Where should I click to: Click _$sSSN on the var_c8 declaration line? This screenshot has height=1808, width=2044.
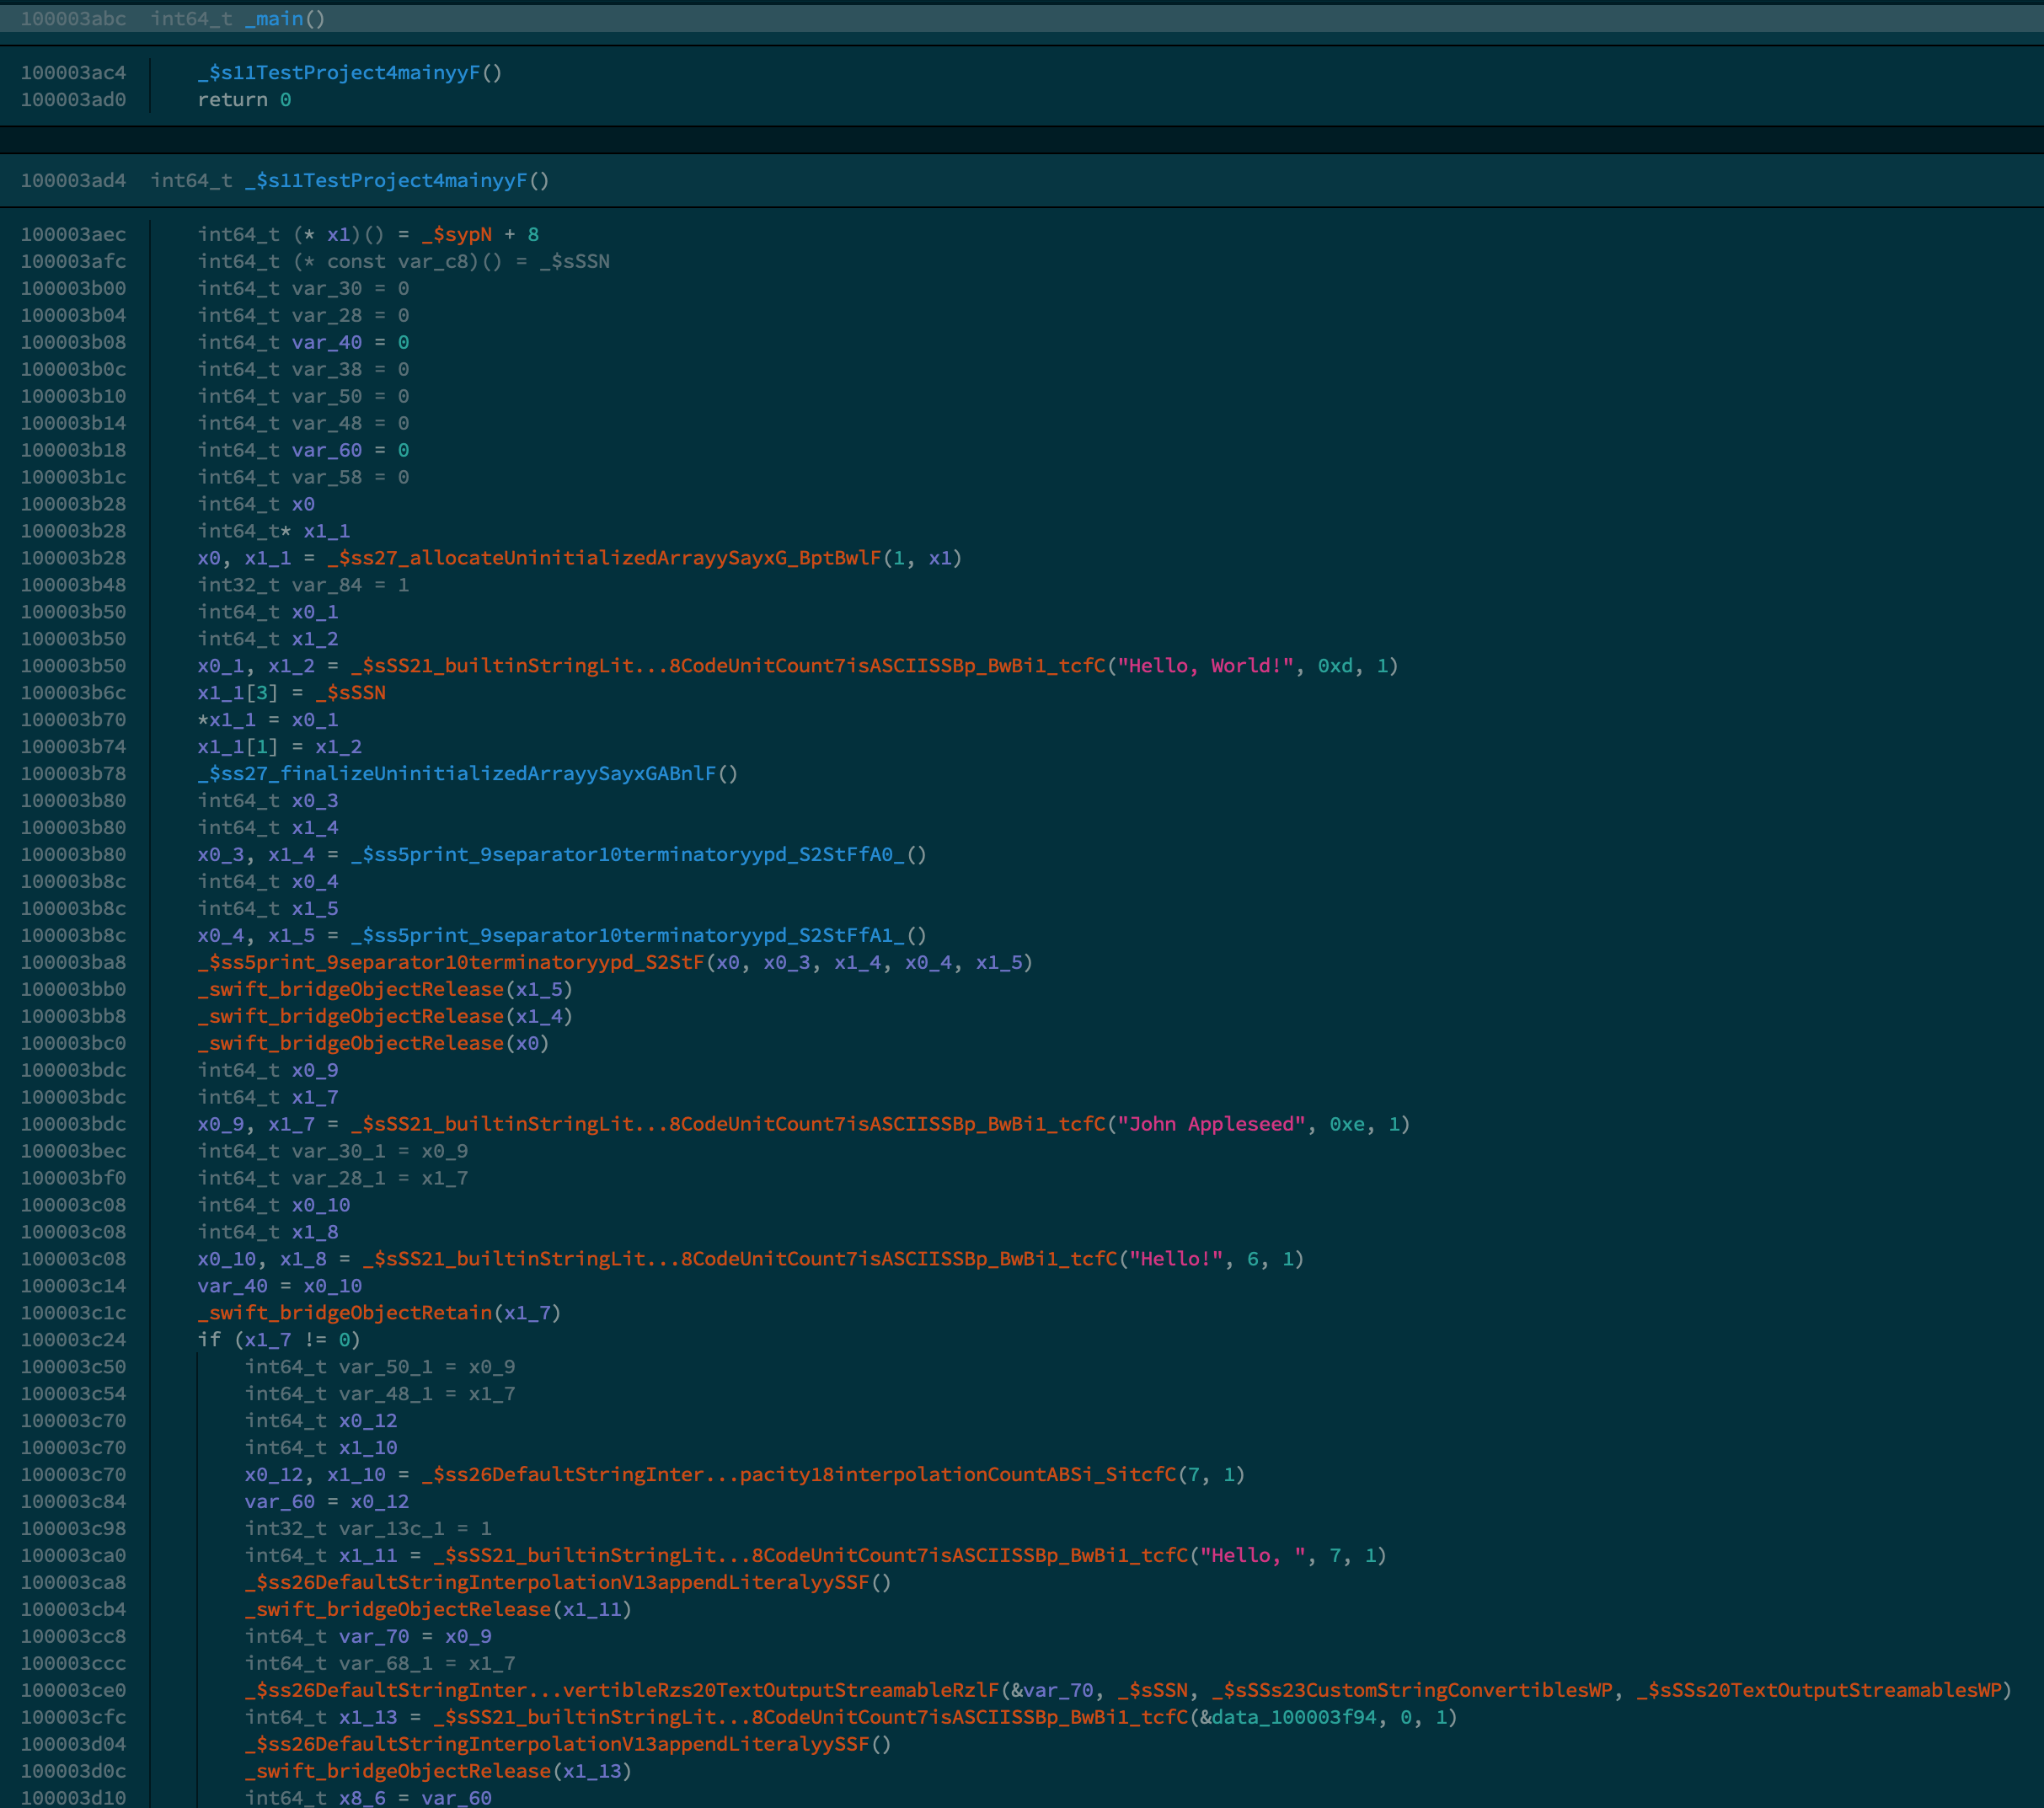point(574,262)
